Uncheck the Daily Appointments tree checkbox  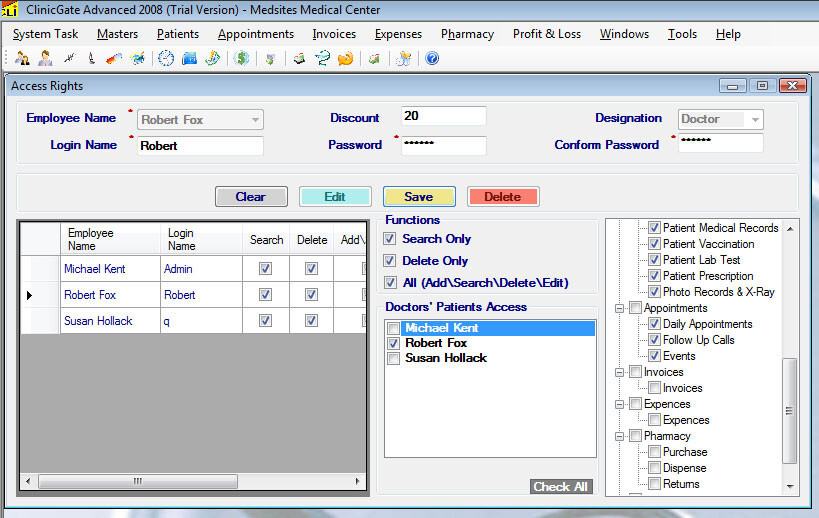654,324
